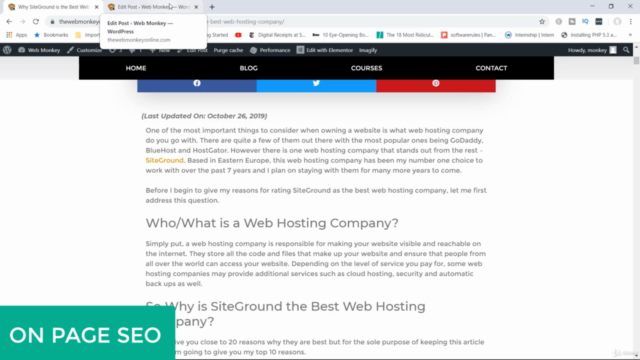Open Howdy, monkey account menu
This screenshot has height=360, width=640.
592,50
